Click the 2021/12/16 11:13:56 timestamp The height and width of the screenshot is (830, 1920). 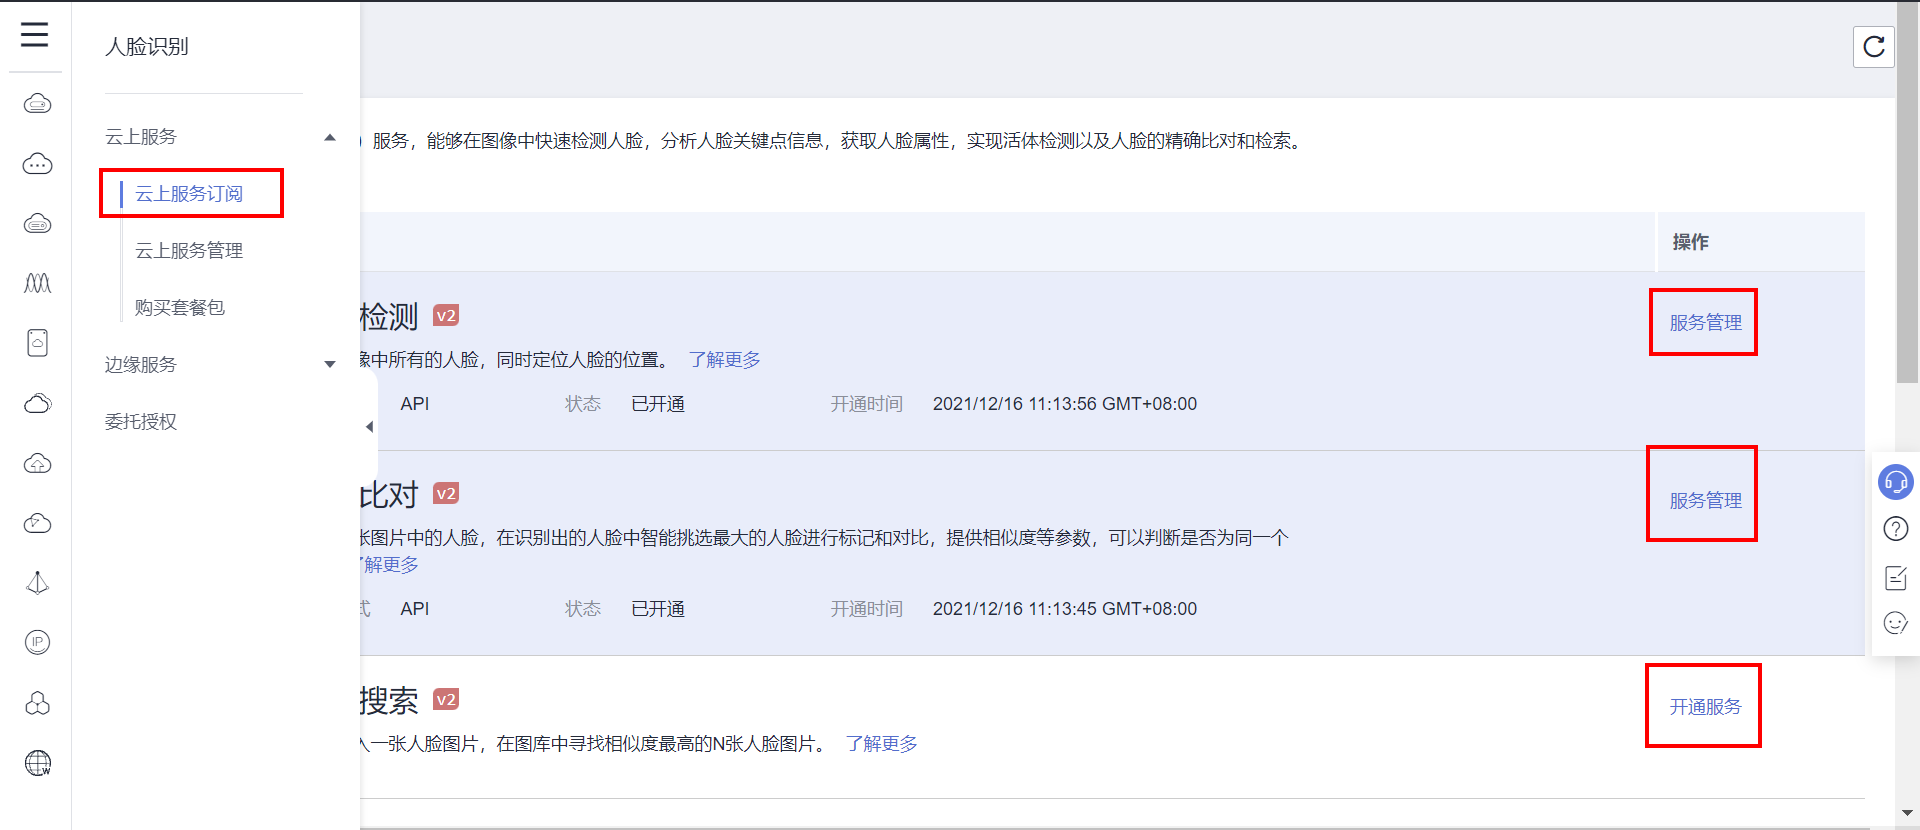(1065, 404)
